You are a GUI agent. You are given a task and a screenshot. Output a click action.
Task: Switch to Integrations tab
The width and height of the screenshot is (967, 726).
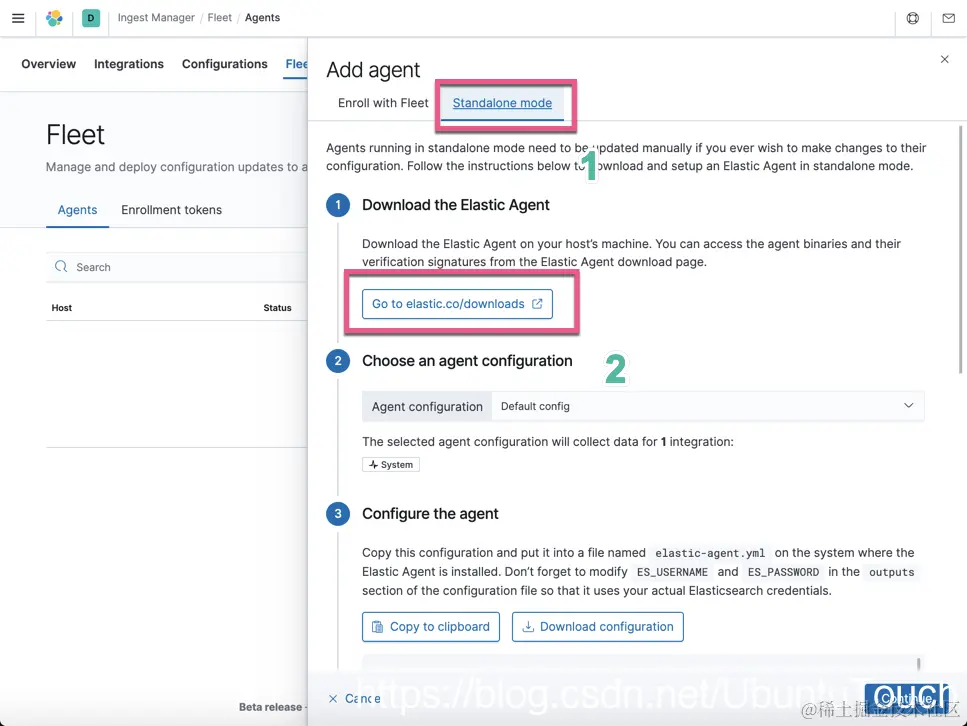[129, 64]
